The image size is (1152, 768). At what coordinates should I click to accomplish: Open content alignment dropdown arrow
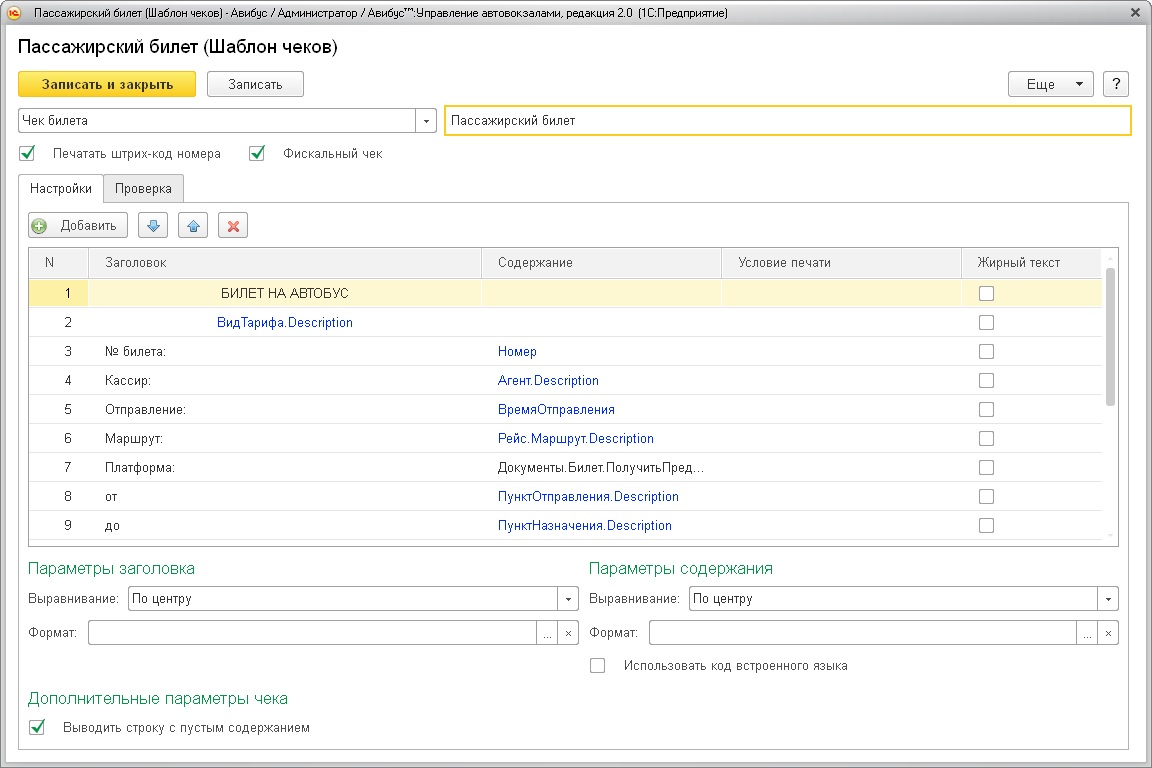[x=1108, y=599]
